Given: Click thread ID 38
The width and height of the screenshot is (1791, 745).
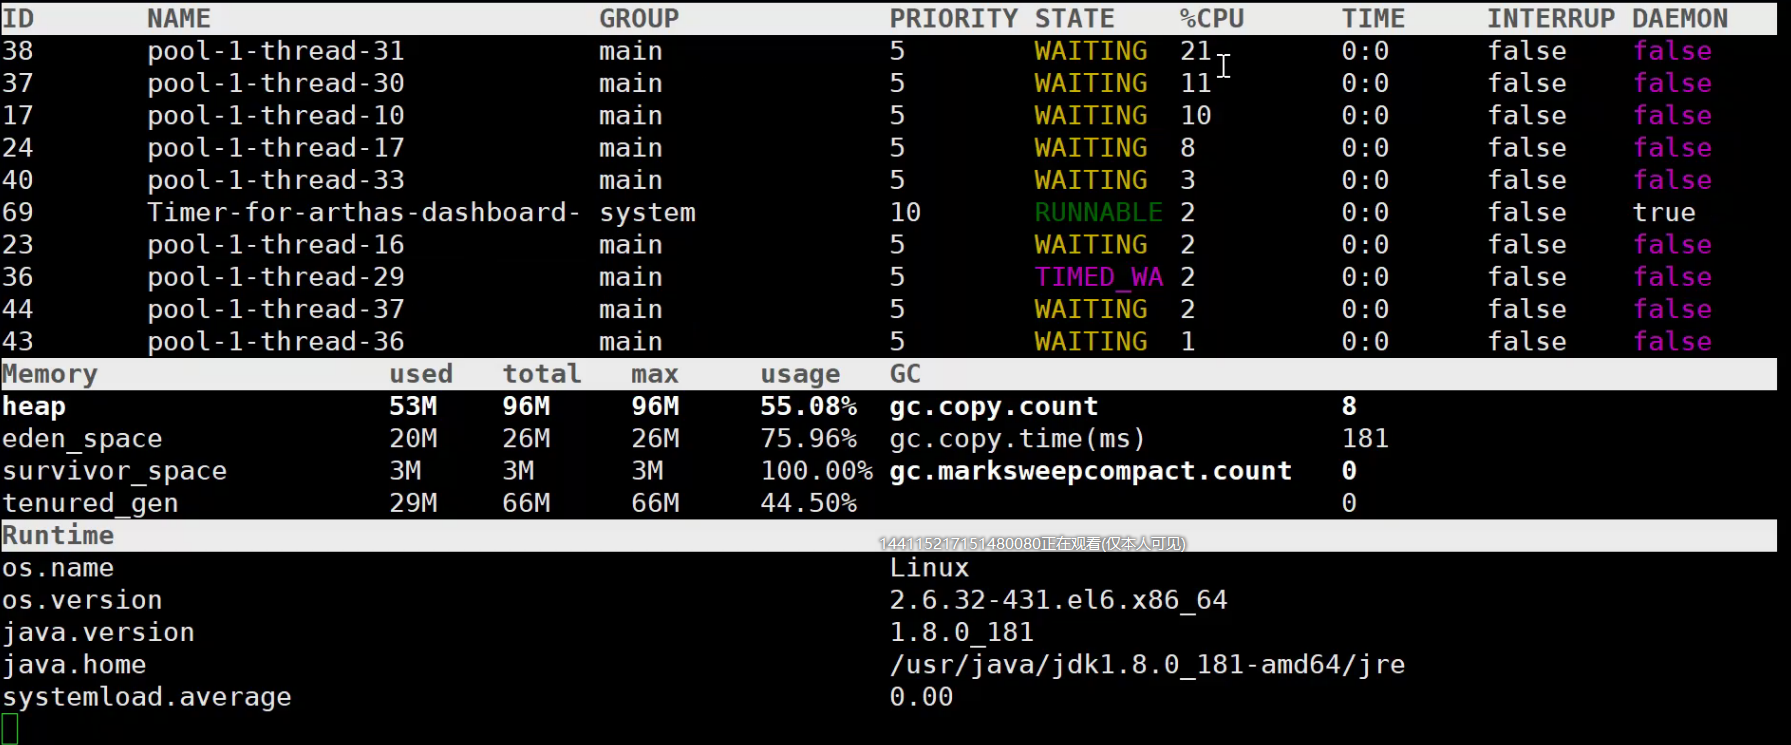Looking at the screenshot, I should click(18, 51).
